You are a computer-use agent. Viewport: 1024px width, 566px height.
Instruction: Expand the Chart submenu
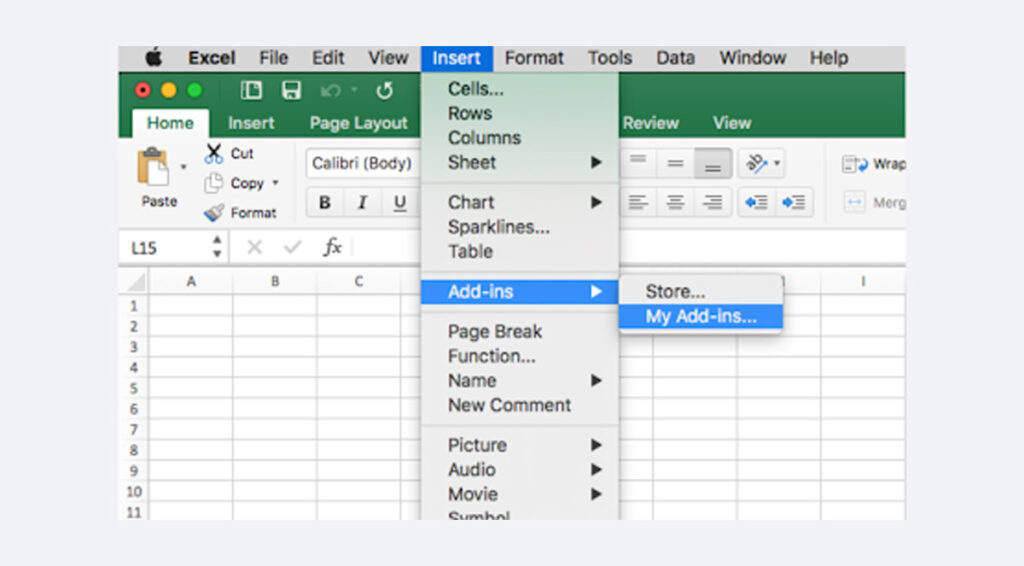tap(520, 202)
